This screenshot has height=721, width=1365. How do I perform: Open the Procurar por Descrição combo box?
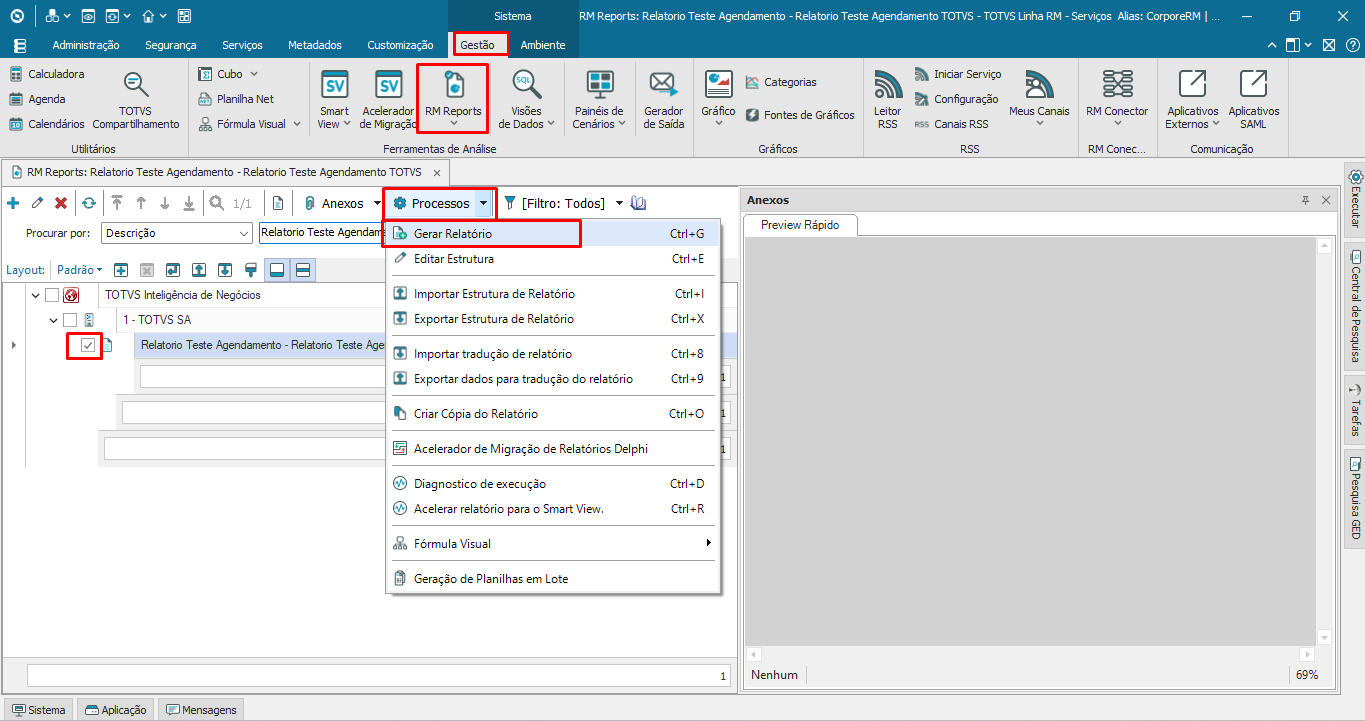click(177, 233)
